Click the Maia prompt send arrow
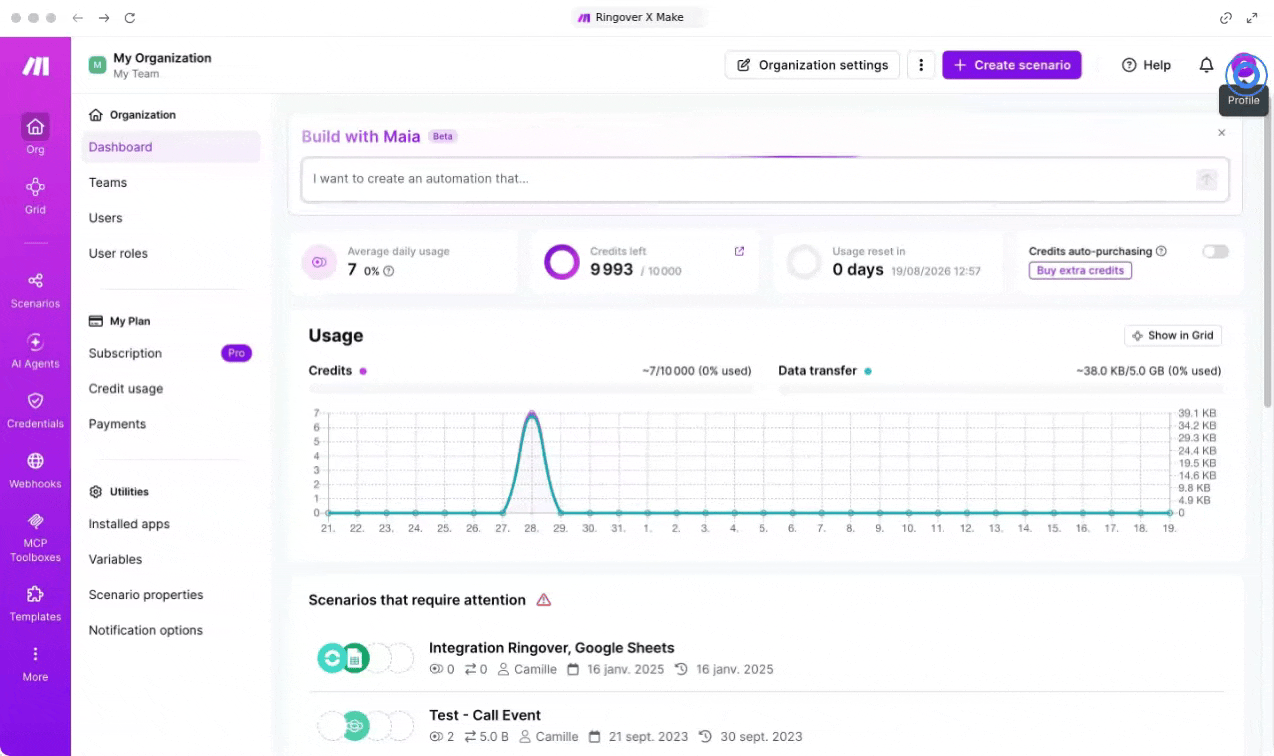Viewport: 1274px width, 756px height. (x=1207, y=179)
